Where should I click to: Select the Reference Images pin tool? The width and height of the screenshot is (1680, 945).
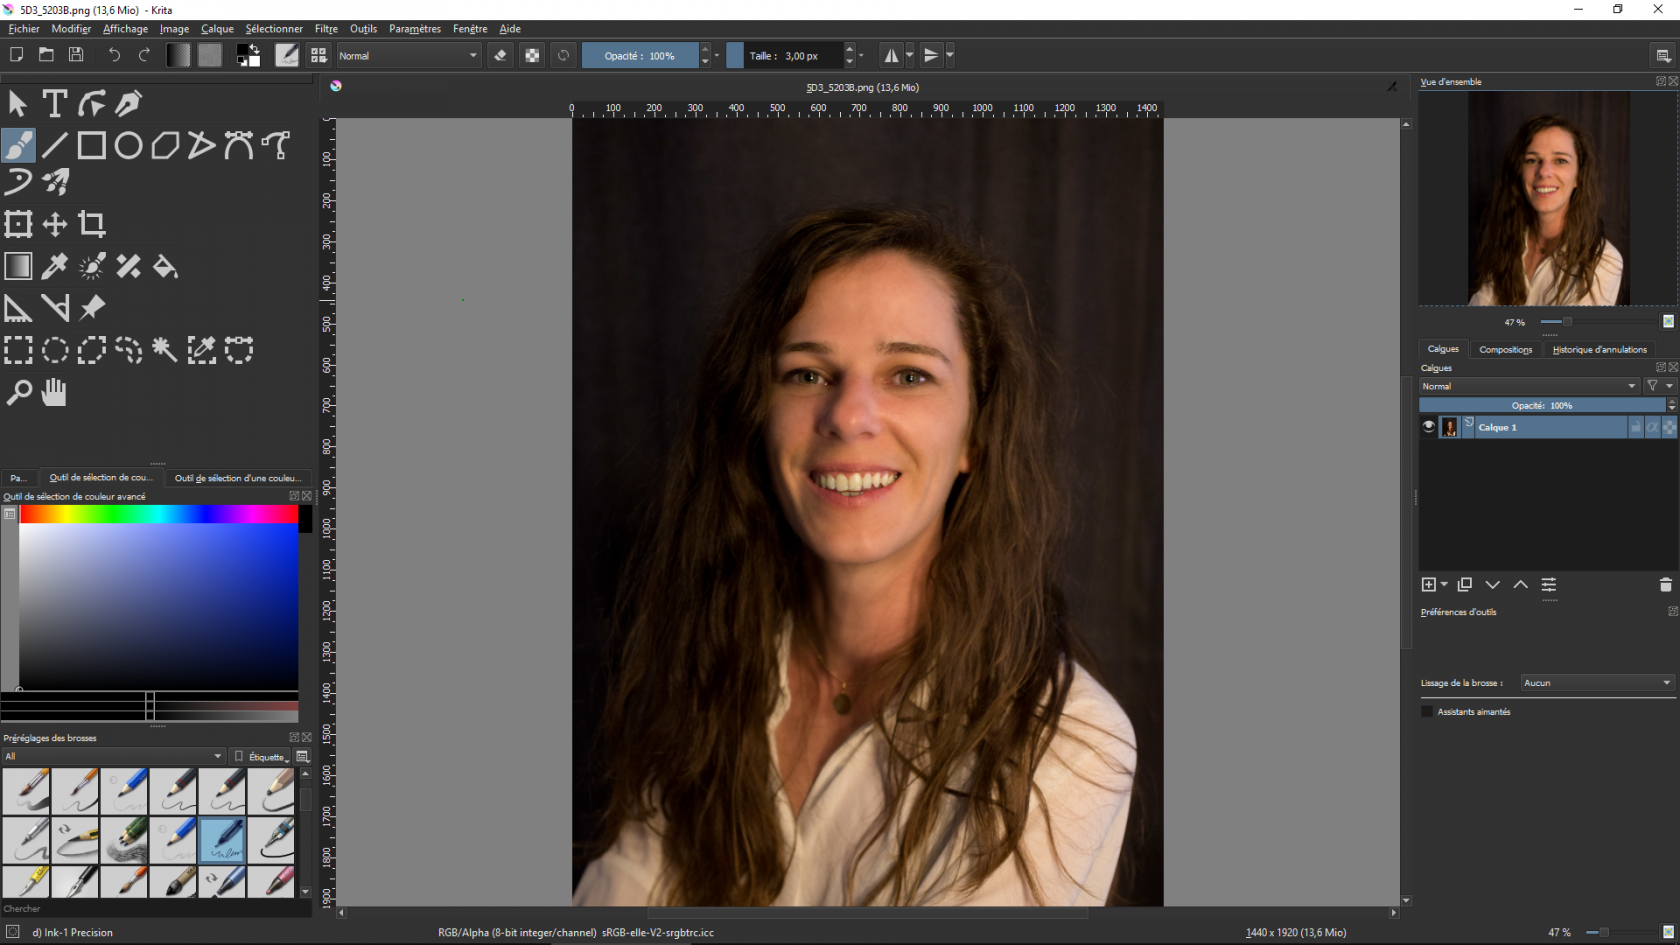[92, 308]
